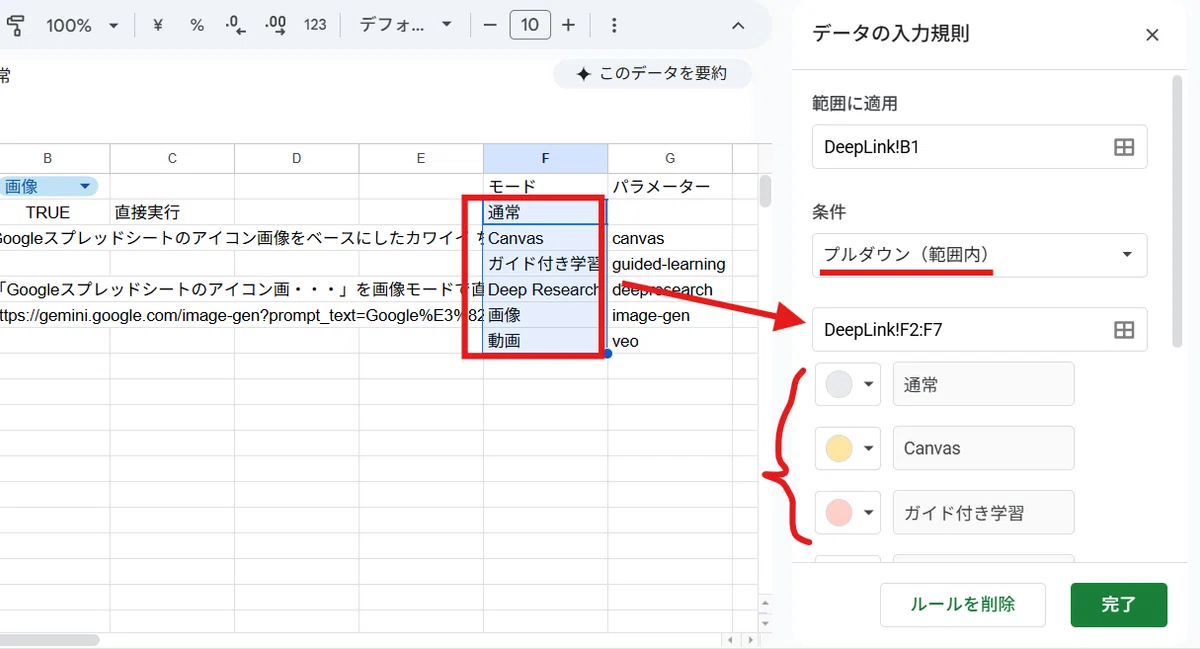Decrease decimal places
The height and width of the screenshot is (649, 1200).
pyautogui.click(x=235, y=25)
